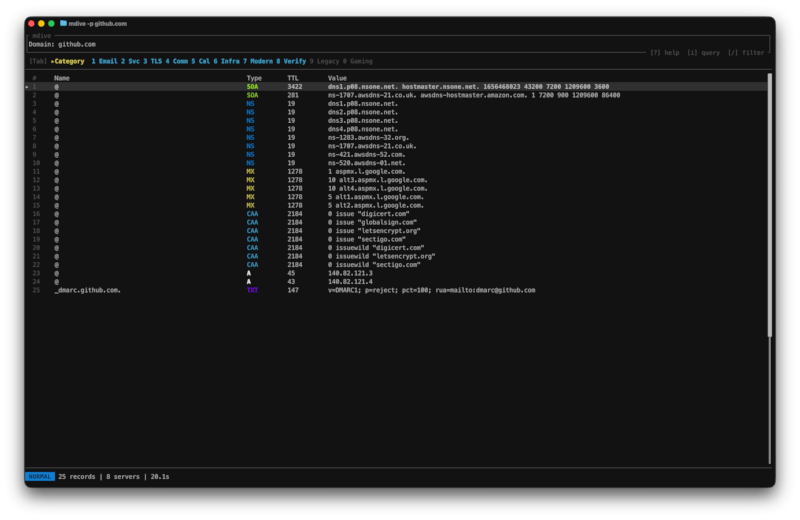
Task: Select the Modern category tab
Action: pos(258,61)
